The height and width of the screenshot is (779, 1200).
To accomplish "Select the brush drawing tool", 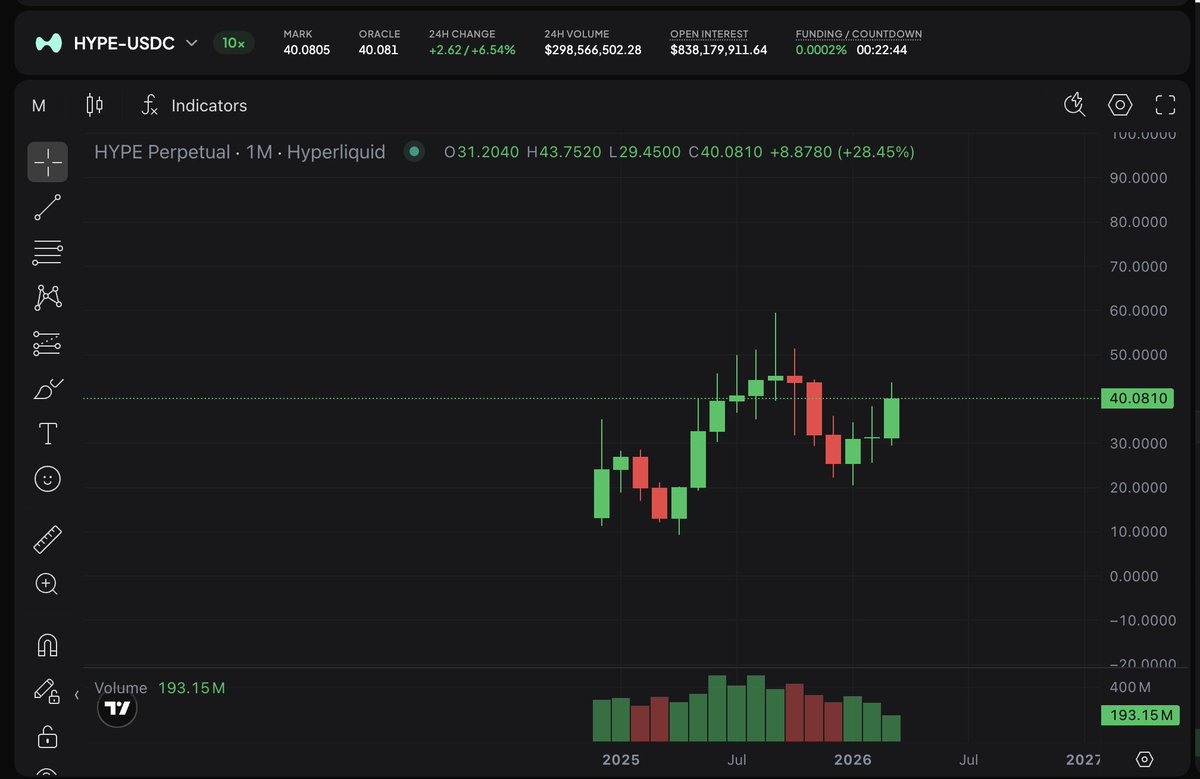I will tap(47, 389).
